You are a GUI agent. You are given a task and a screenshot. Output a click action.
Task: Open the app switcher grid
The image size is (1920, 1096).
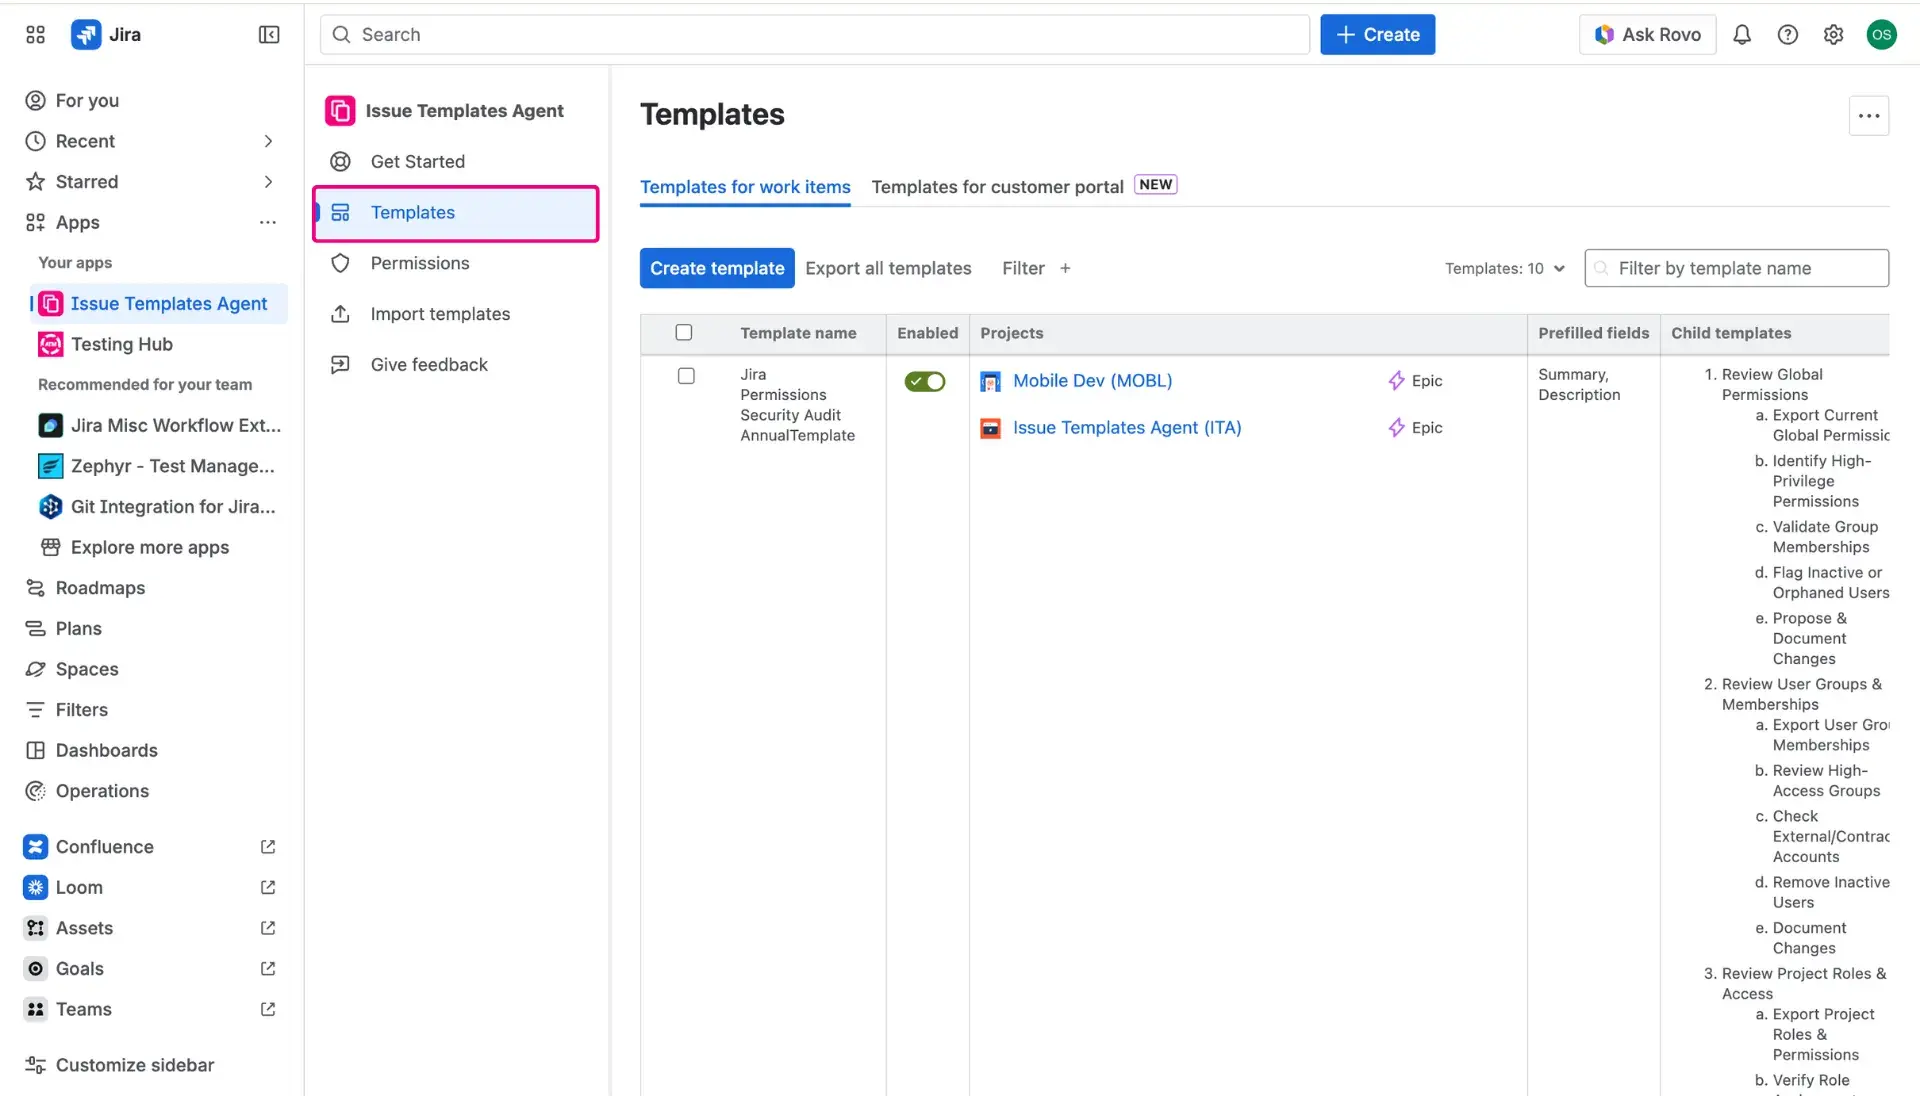coord(34,34)
